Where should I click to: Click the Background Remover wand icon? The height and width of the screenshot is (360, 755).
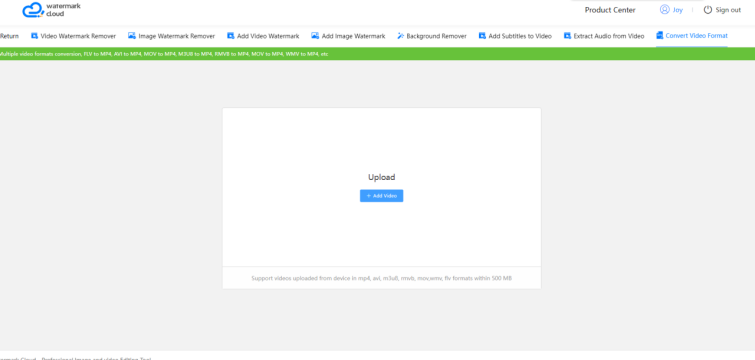(401, 36)
